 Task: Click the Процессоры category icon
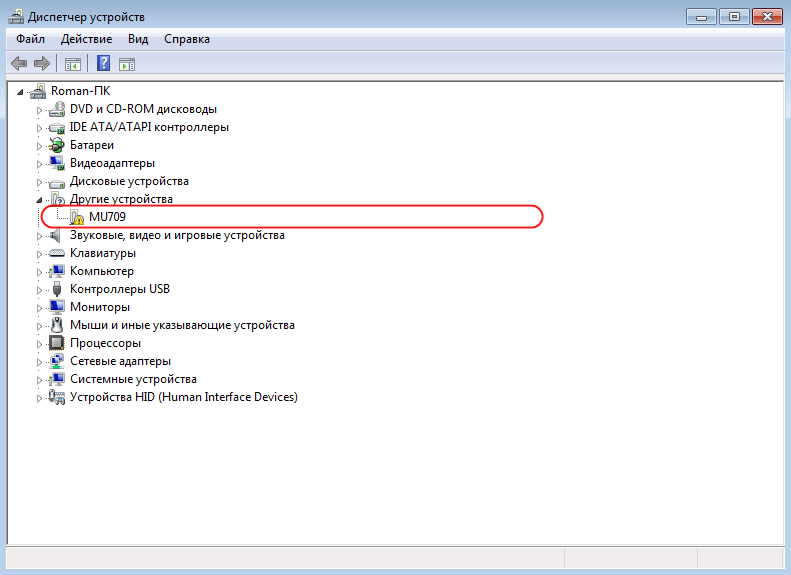[57, 343]
